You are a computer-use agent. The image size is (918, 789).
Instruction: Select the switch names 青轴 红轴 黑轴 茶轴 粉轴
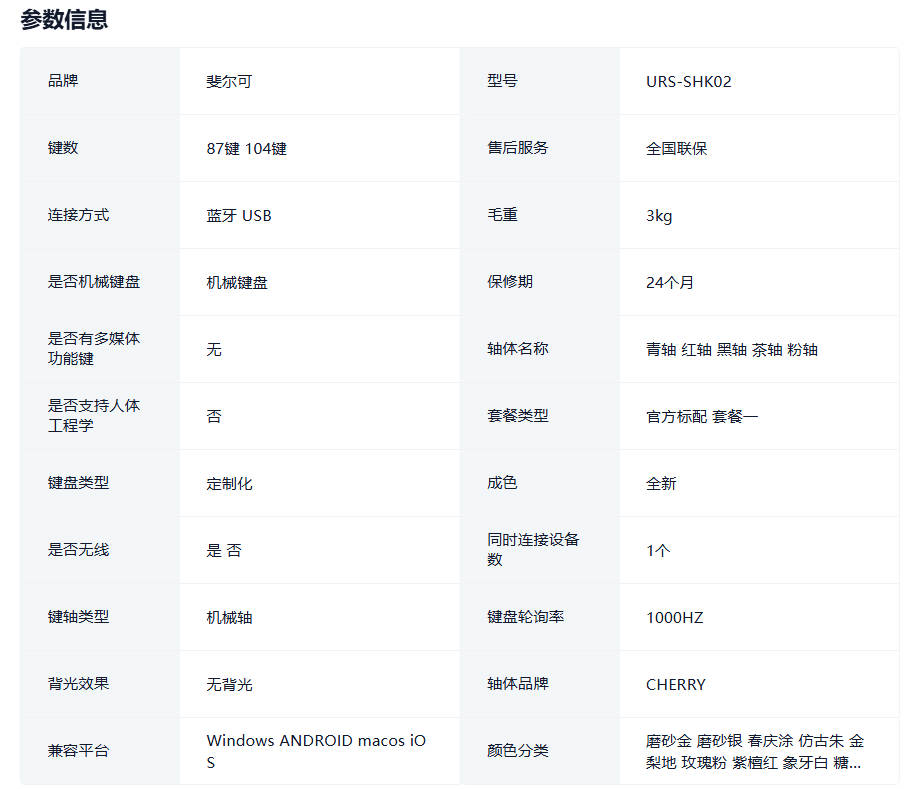tap(731, 349)
